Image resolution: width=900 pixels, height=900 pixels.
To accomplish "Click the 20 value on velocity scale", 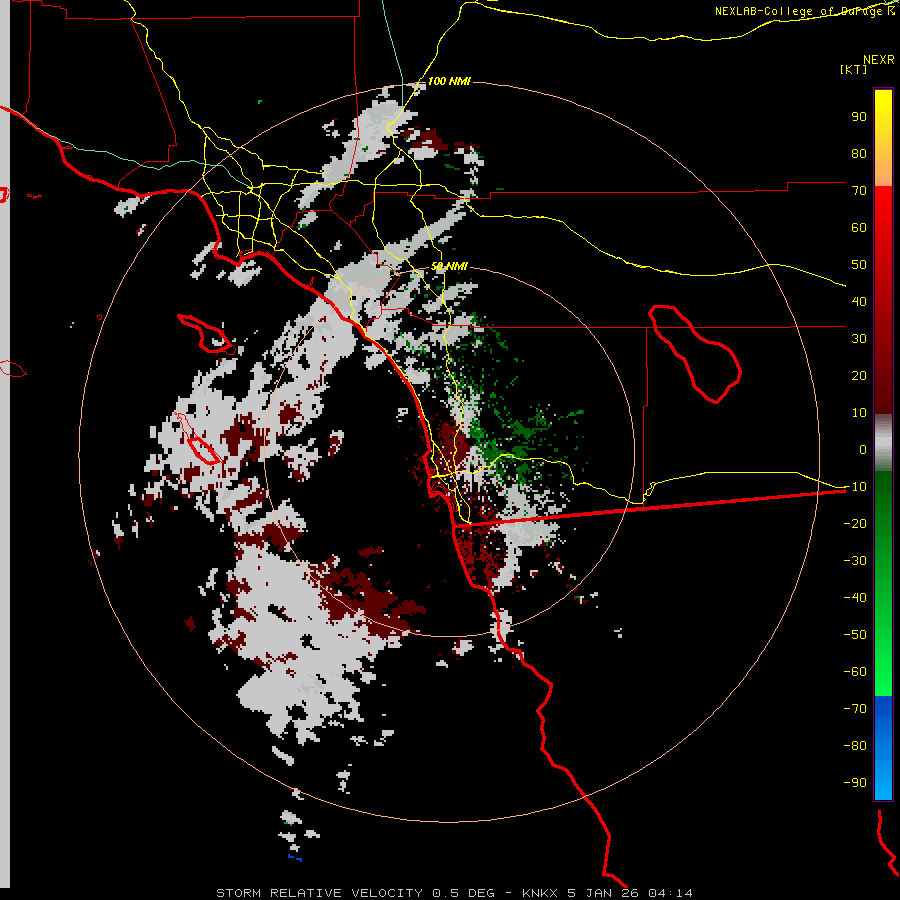I will pyautogui.click(x=859, y=375).
